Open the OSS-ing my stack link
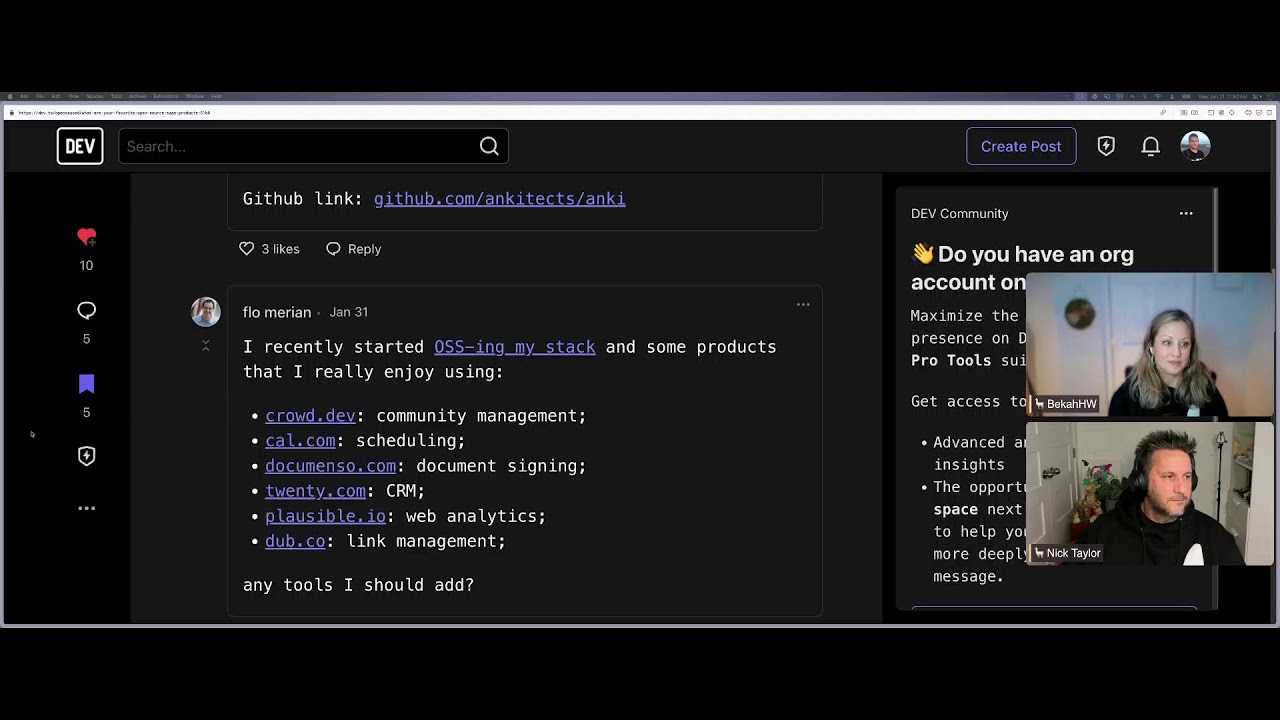1280x720 pixels. (515, 347)
